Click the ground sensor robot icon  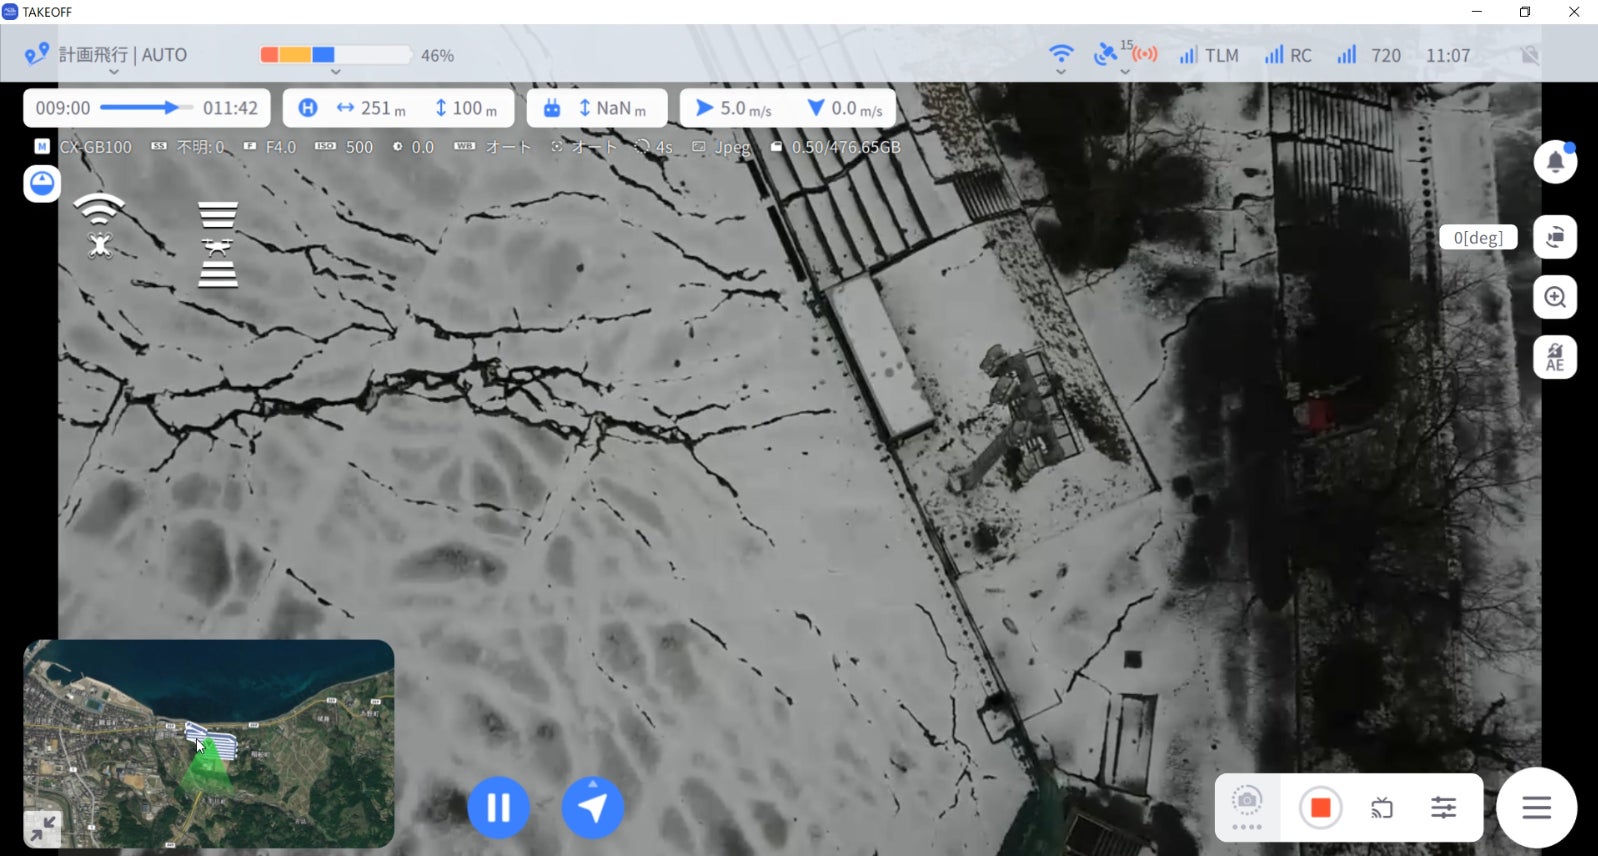pos(552,108)
